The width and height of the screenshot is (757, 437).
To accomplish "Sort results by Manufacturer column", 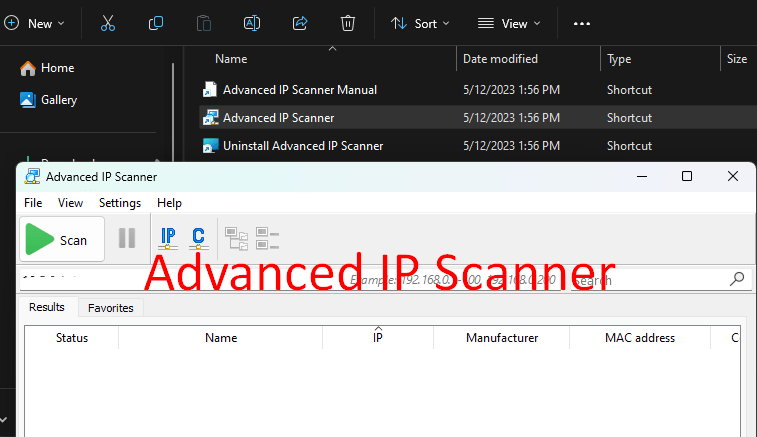I will tap(502, 338).
